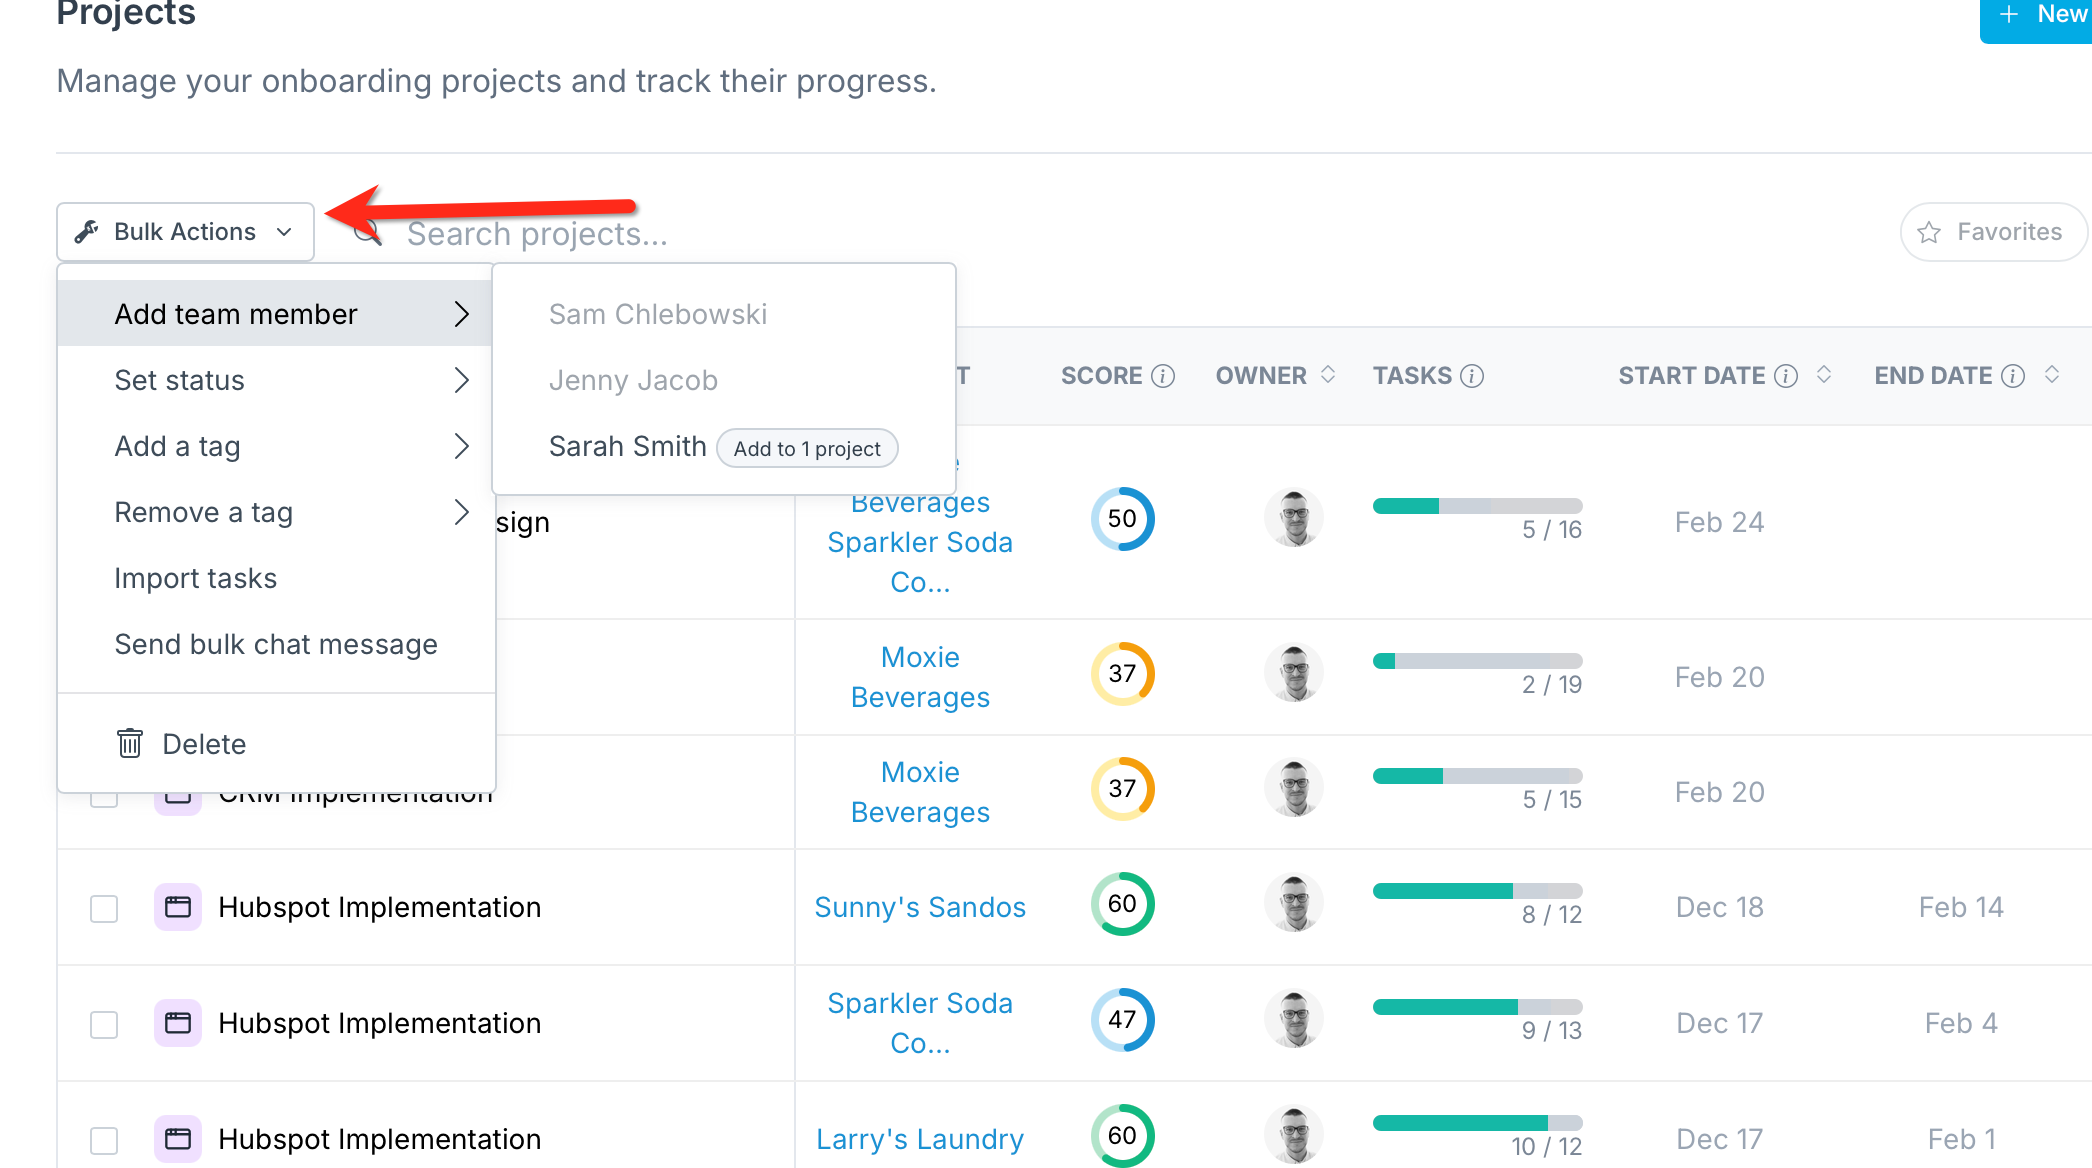Click the End Date info icon
Viewport: 2092px width, 1168px height.
tap(2013, 376)
